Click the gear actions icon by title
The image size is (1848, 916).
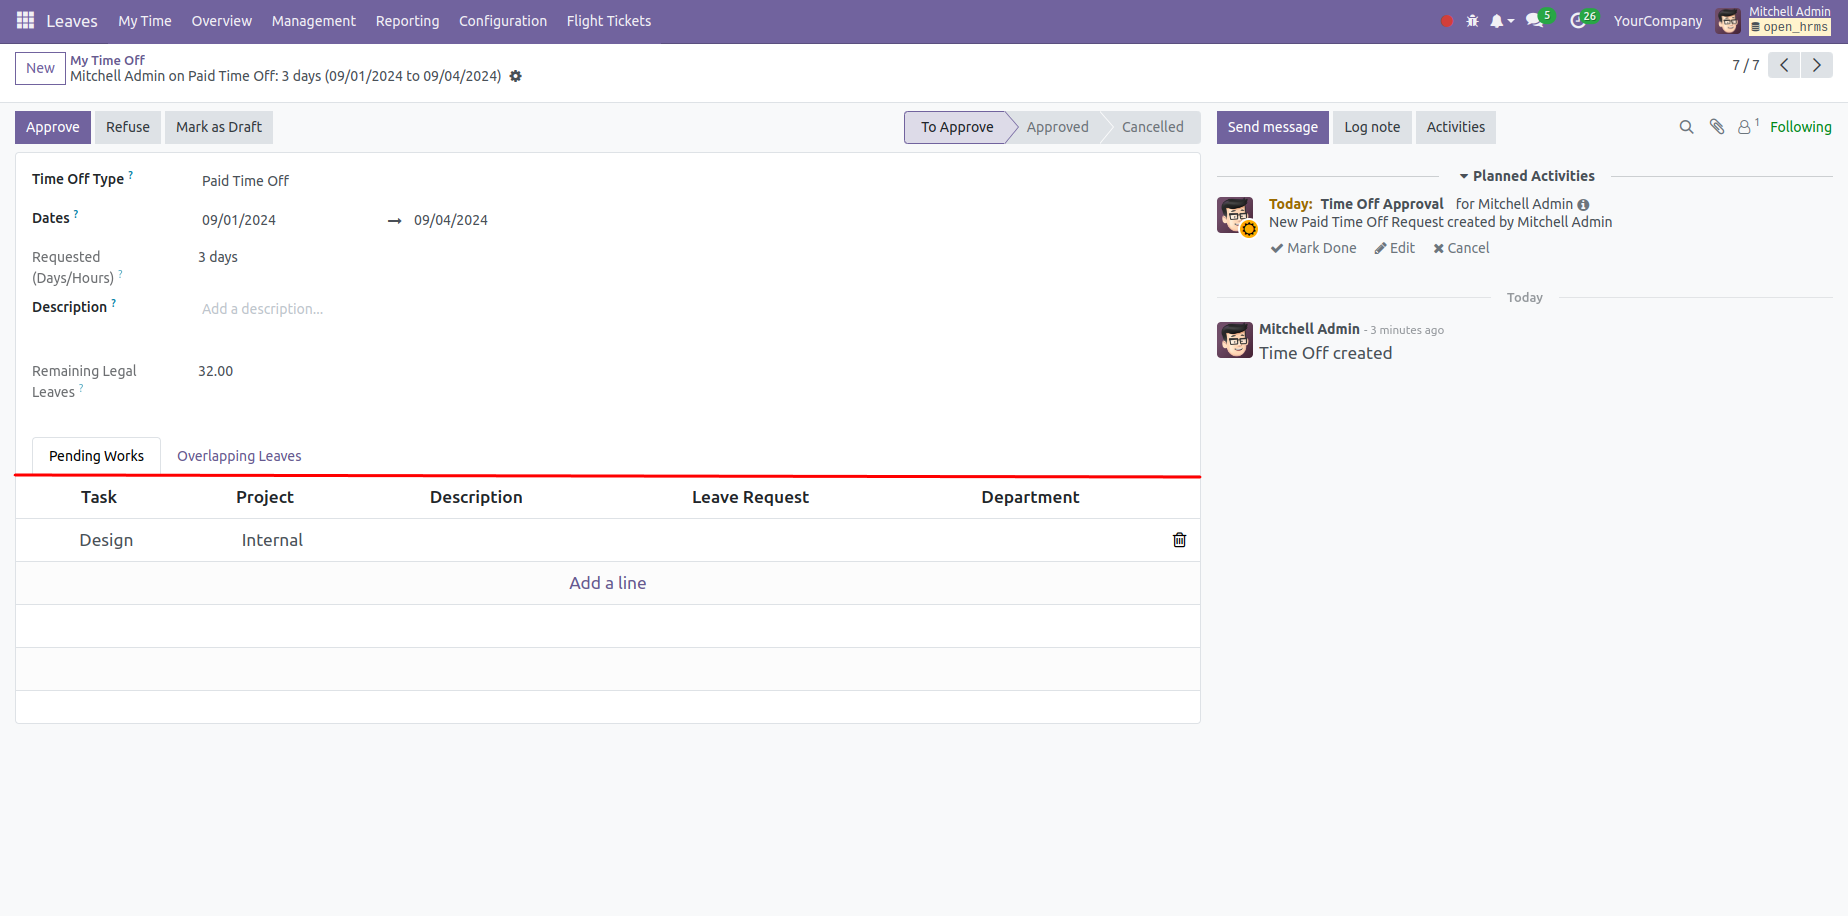[x=516, y=76]
